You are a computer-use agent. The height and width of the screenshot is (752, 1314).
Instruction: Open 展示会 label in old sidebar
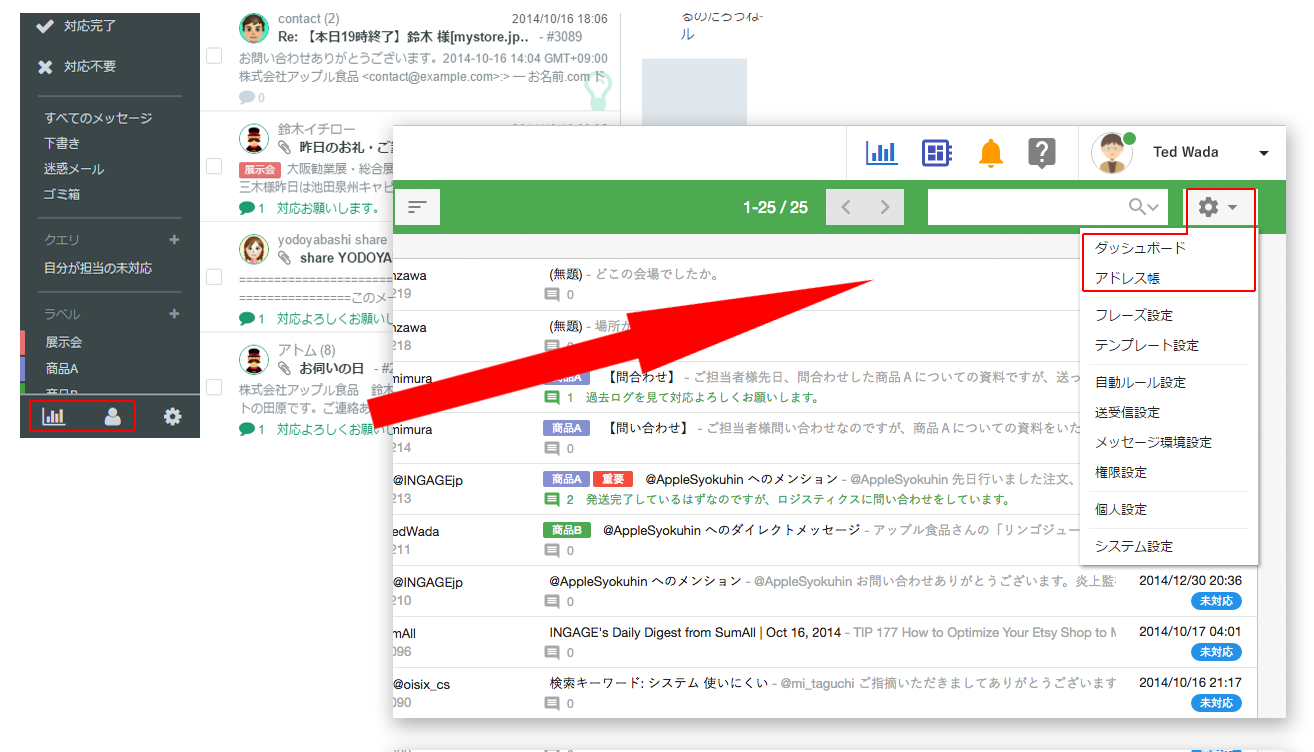click(x=64, y=342)
